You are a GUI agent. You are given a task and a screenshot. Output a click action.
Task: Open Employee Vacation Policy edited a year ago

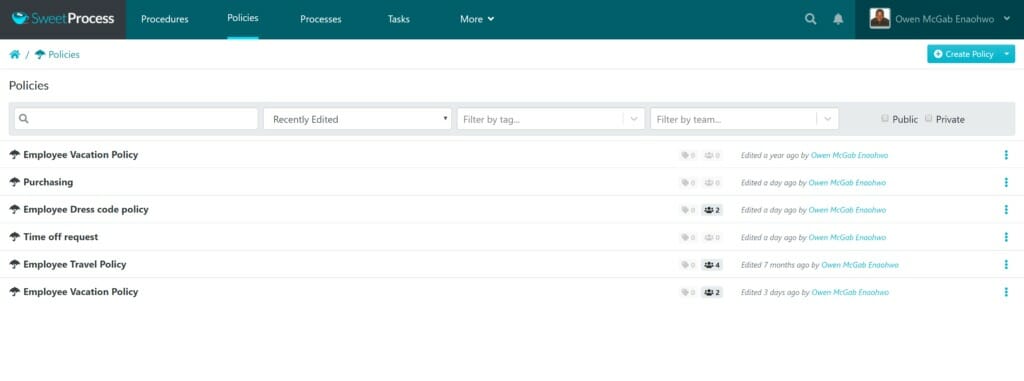pos(80,155)
